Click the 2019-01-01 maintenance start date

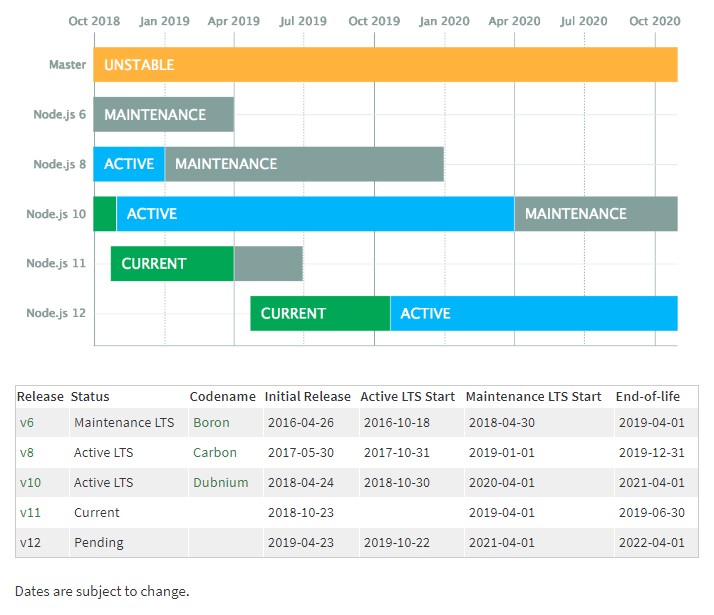point(502,452)
